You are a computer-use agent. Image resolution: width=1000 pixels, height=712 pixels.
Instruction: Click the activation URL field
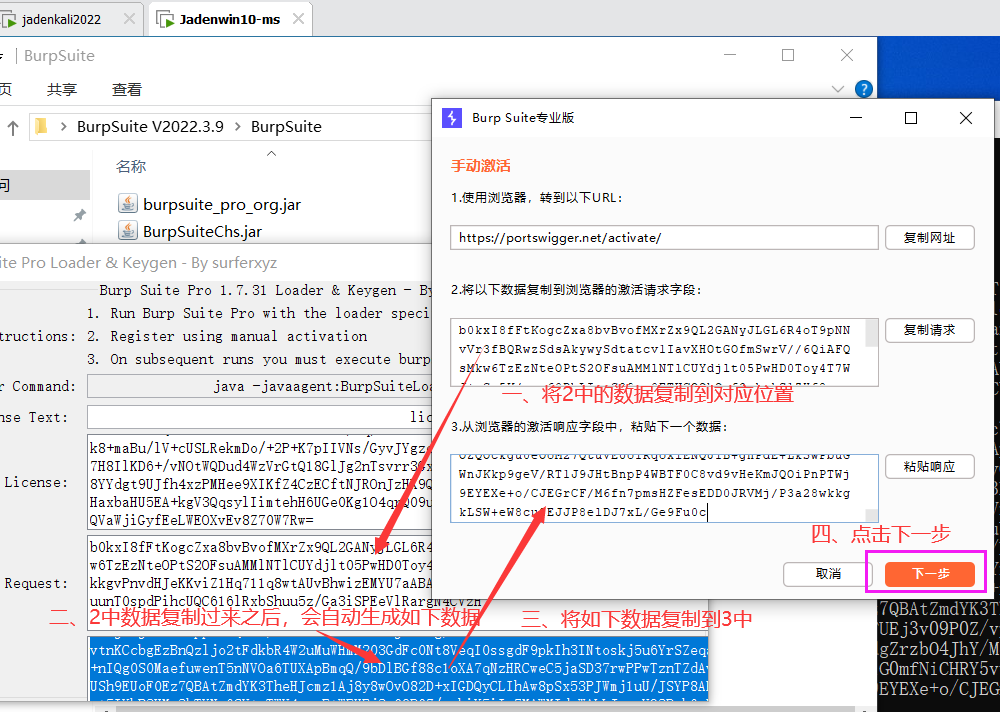(x=664, y=237)
